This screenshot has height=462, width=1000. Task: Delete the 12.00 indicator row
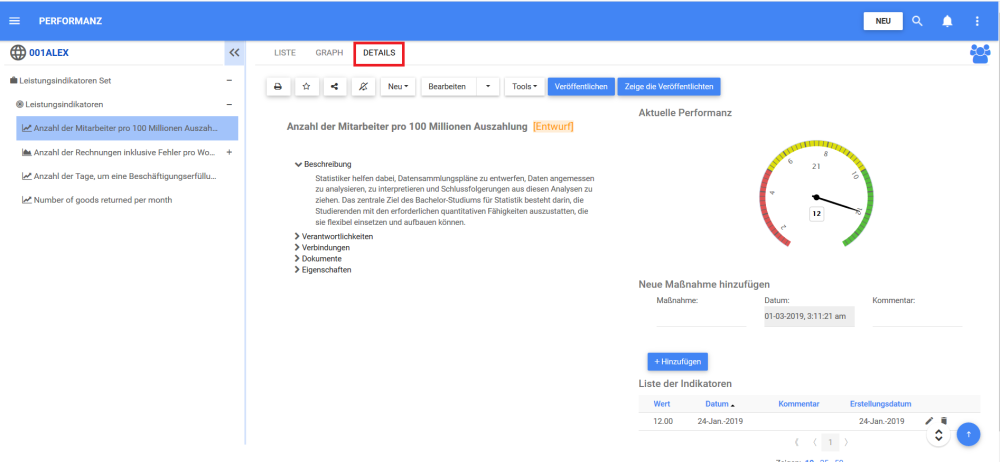945,421
